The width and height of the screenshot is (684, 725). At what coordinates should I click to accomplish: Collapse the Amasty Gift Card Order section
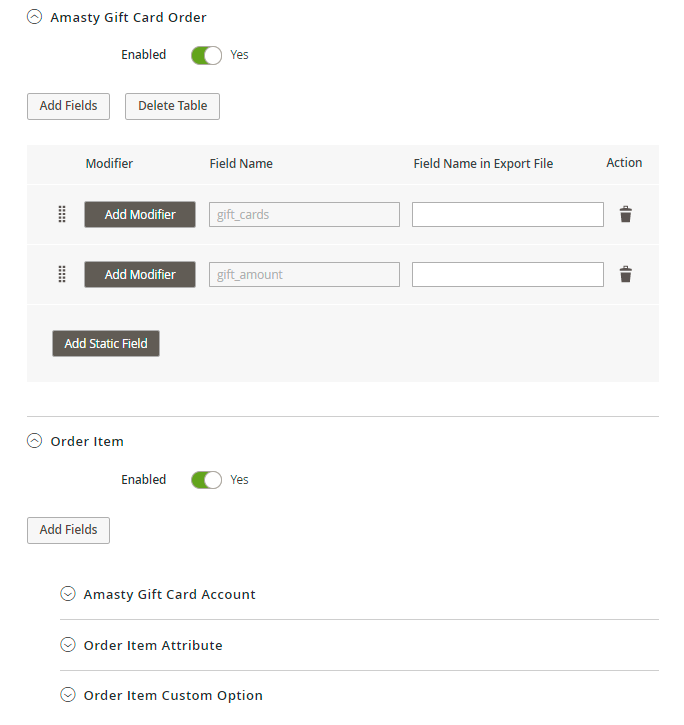point(35,17)
